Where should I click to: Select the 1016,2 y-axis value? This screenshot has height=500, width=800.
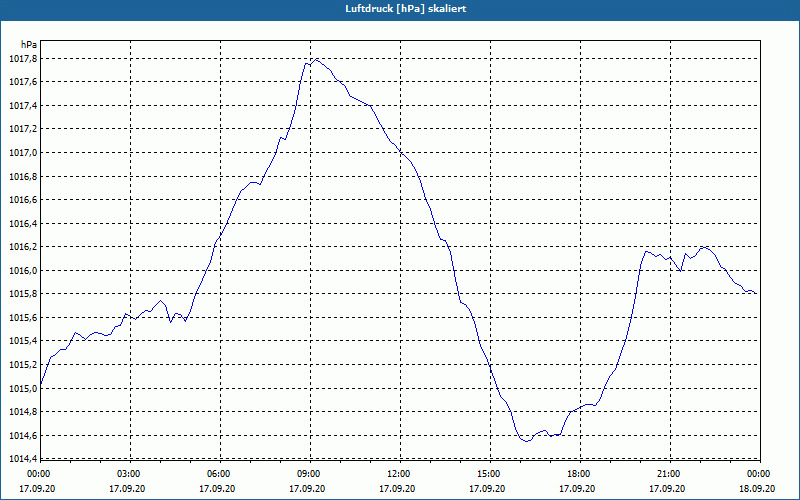[23, 247]
